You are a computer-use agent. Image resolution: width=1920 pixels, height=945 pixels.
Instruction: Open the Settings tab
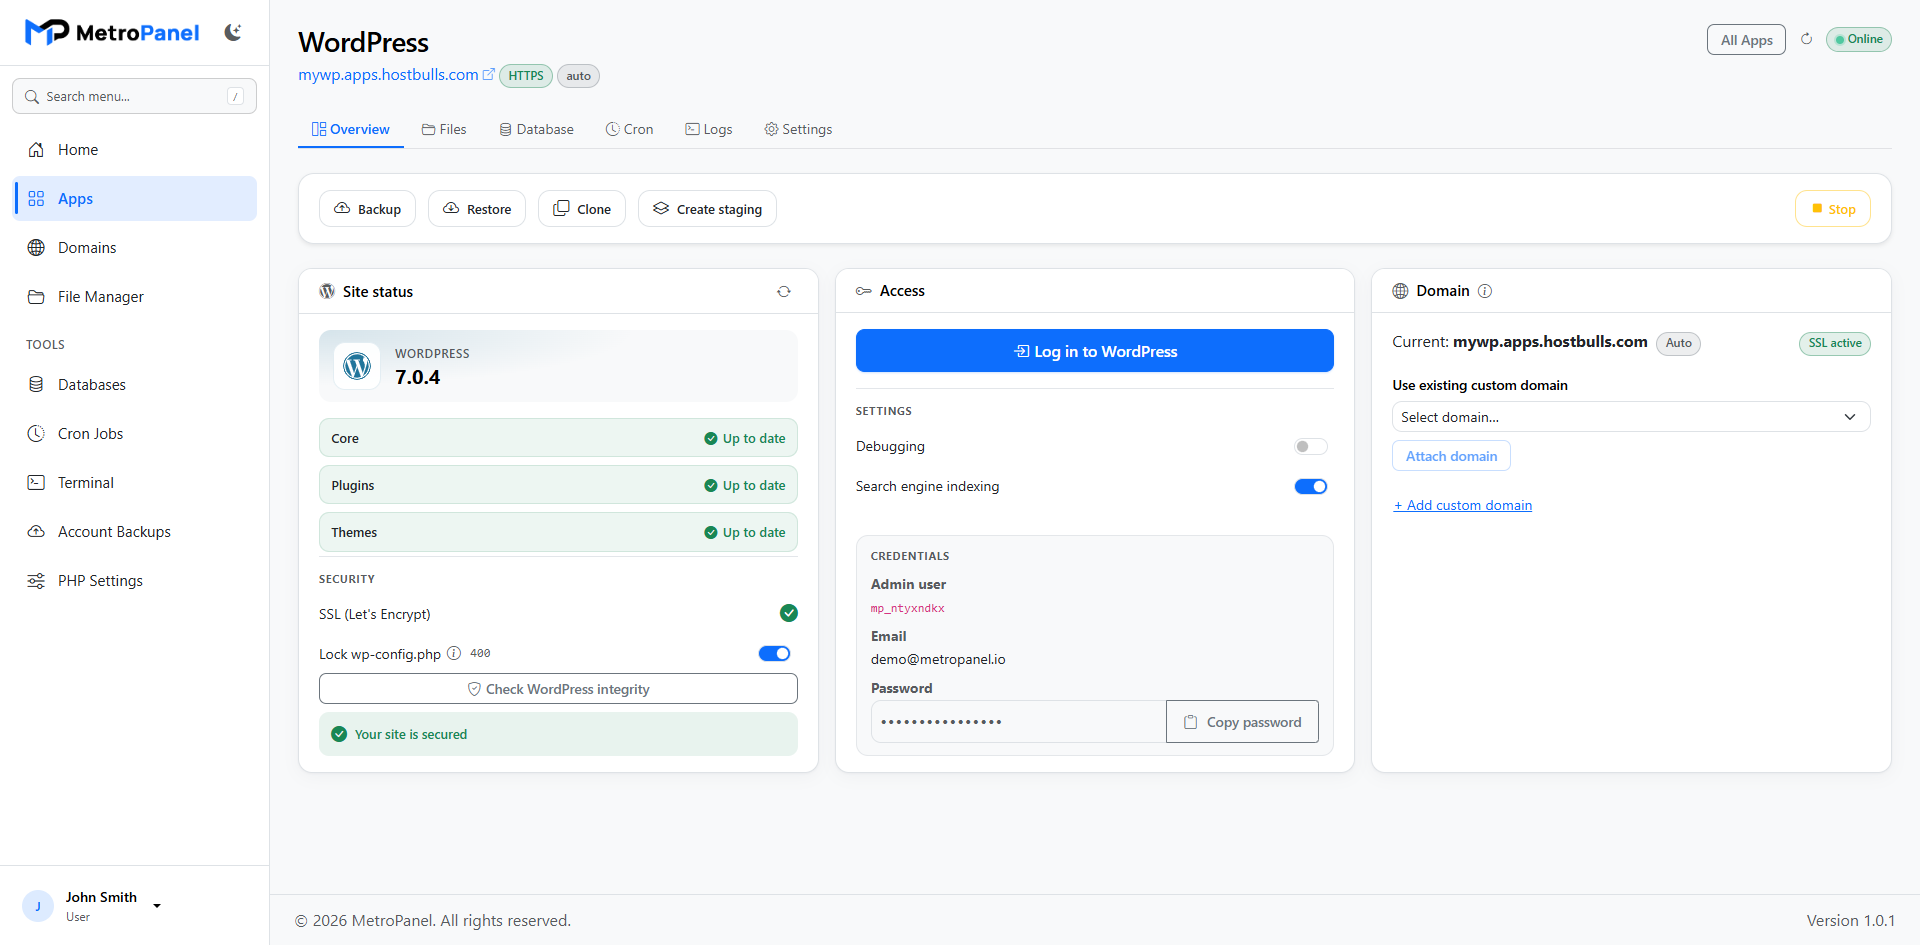[x=798, y=130]
